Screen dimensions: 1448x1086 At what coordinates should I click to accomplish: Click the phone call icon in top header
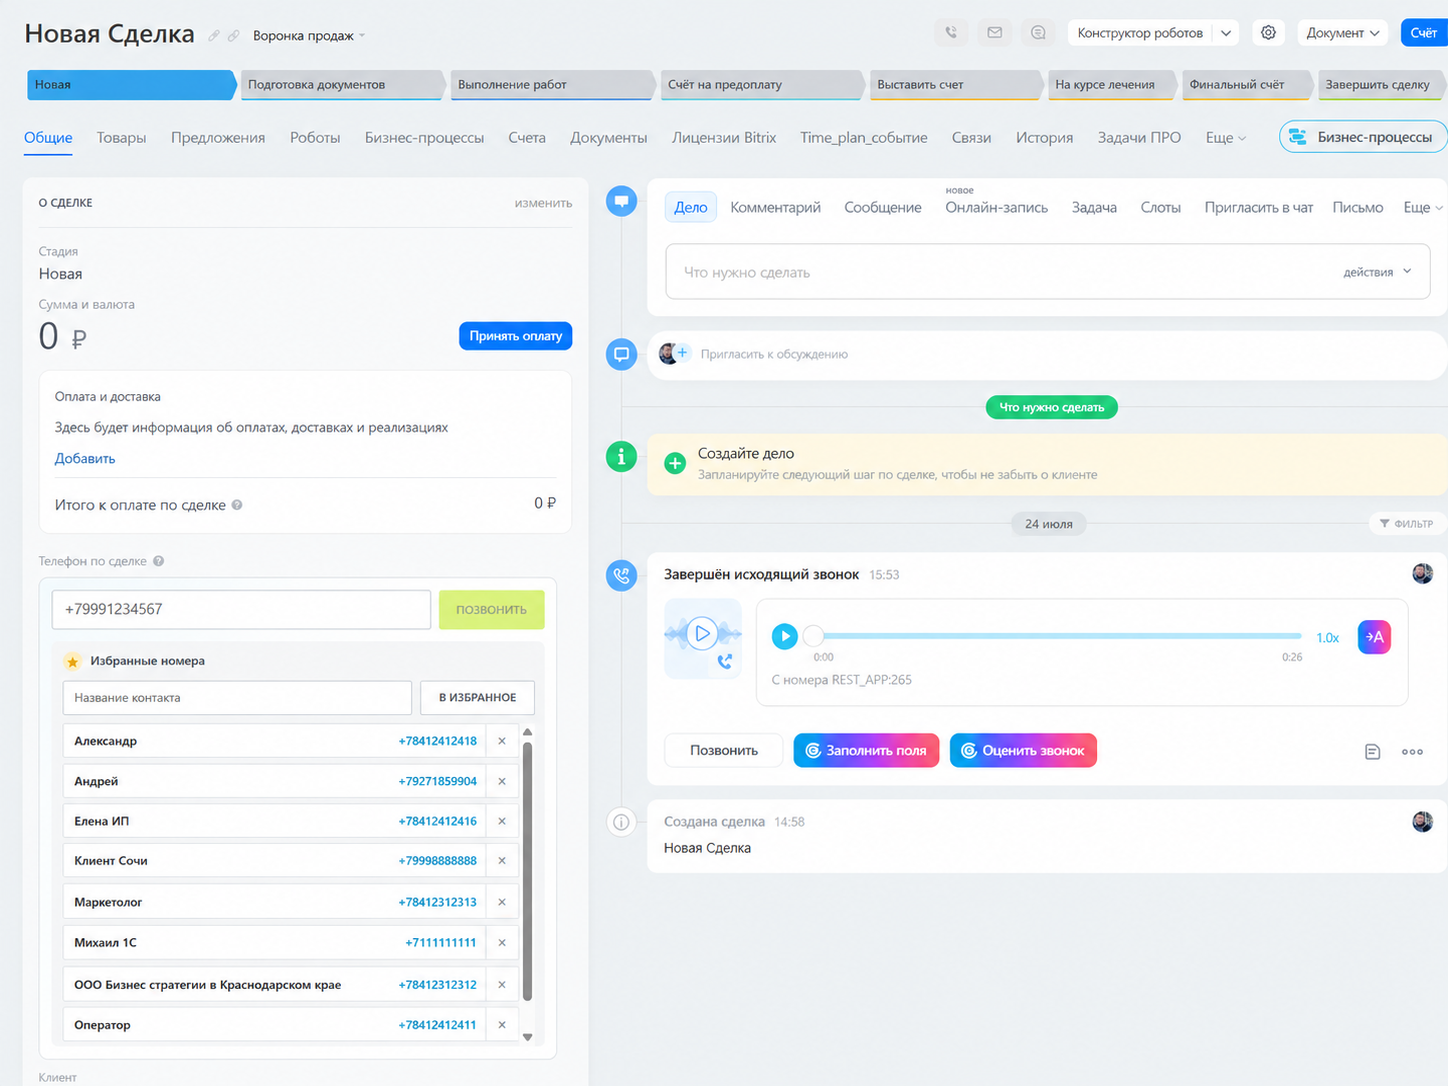click(x=951, y=33)
